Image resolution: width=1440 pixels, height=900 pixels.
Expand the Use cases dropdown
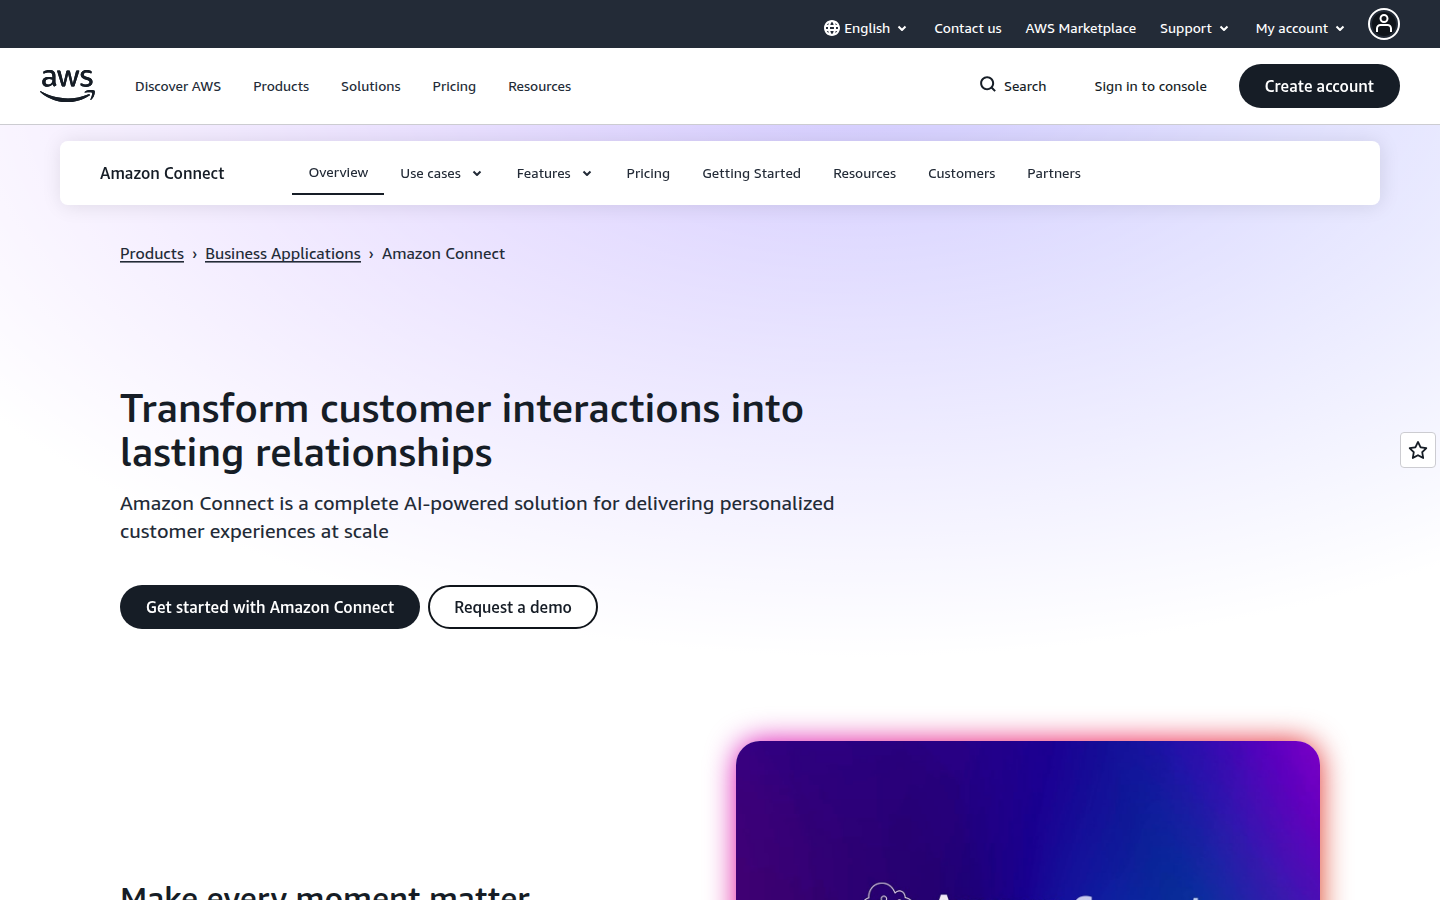(x=441, y=173)
